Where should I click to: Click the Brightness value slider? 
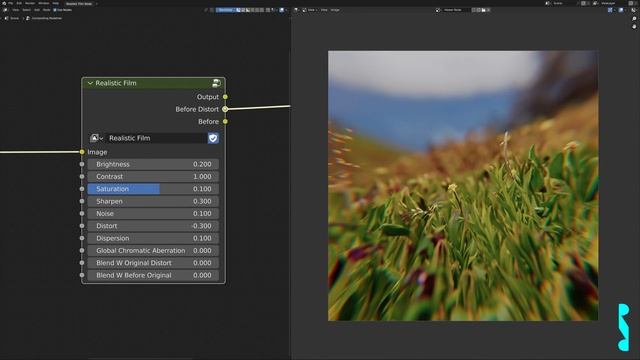[x=153, y=164]
